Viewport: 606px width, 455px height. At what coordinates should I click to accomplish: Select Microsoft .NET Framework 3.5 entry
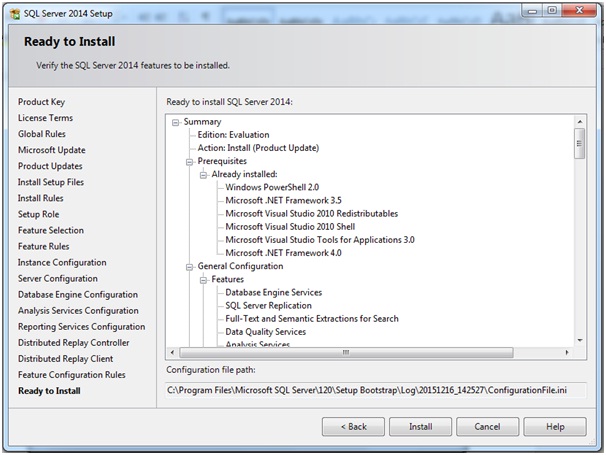coord(283,201)
